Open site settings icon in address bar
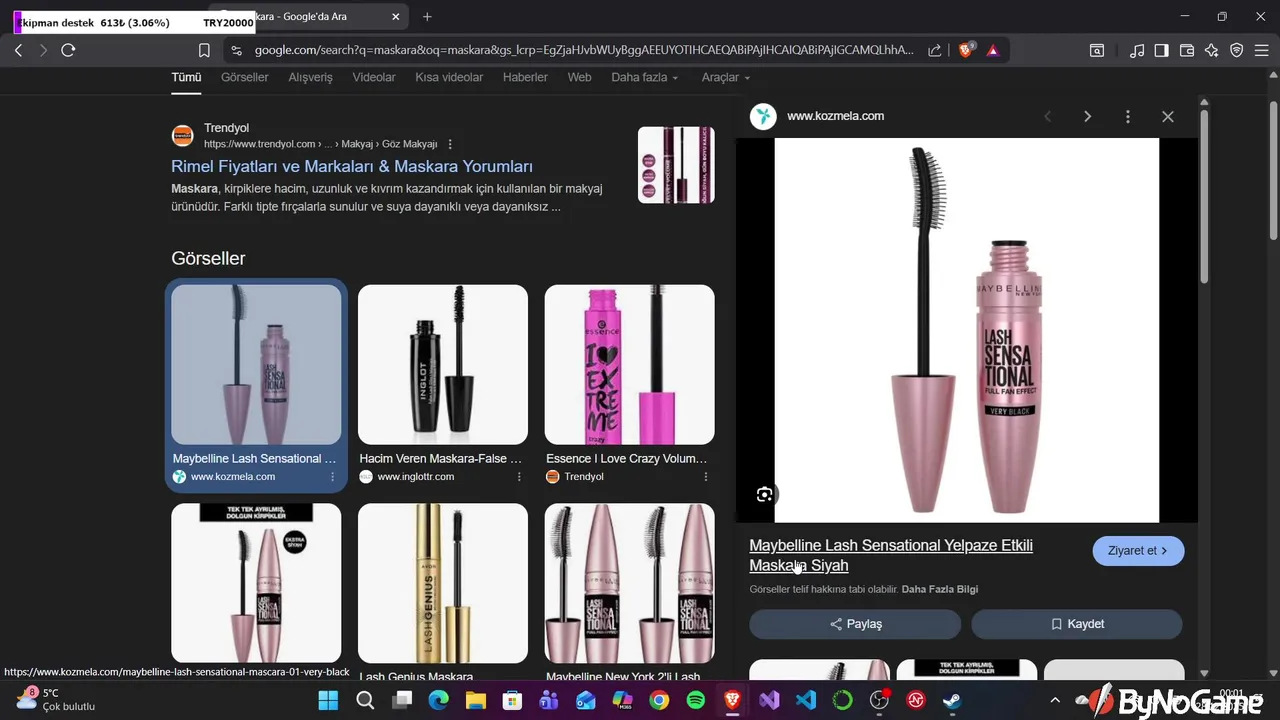 (x=235, y=50)
